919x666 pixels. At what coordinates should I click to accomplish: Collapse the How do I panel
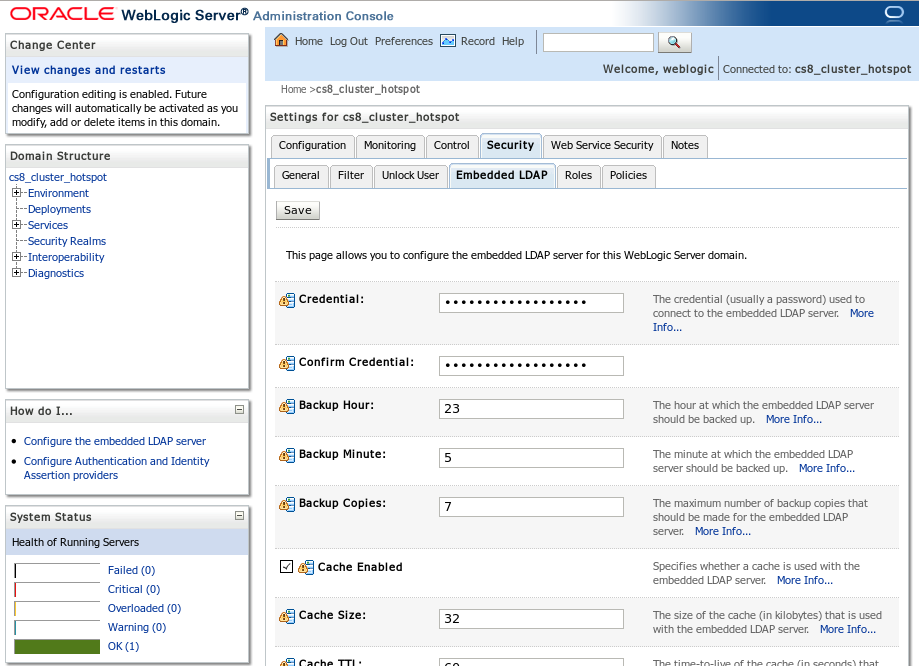click(239, 410)
